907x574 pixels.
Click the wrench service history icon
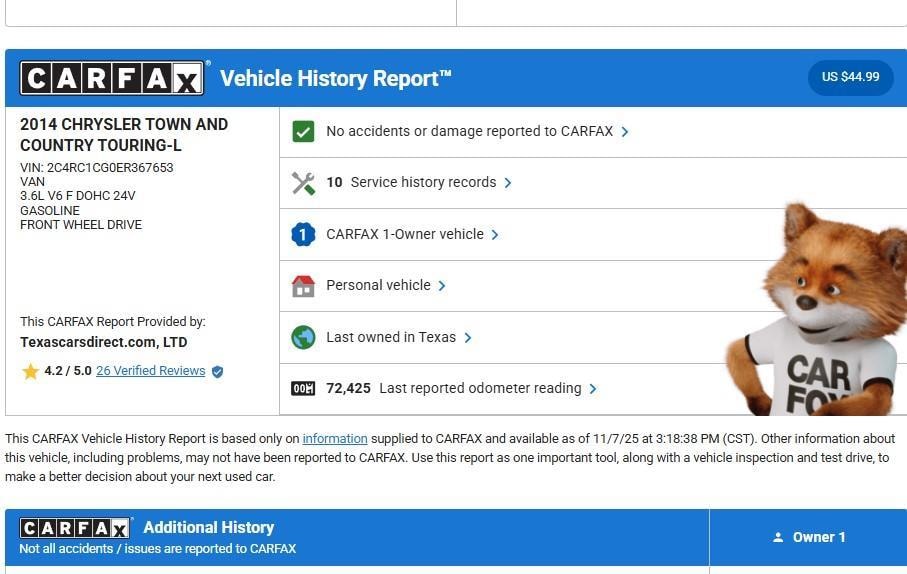coord(303,183)
